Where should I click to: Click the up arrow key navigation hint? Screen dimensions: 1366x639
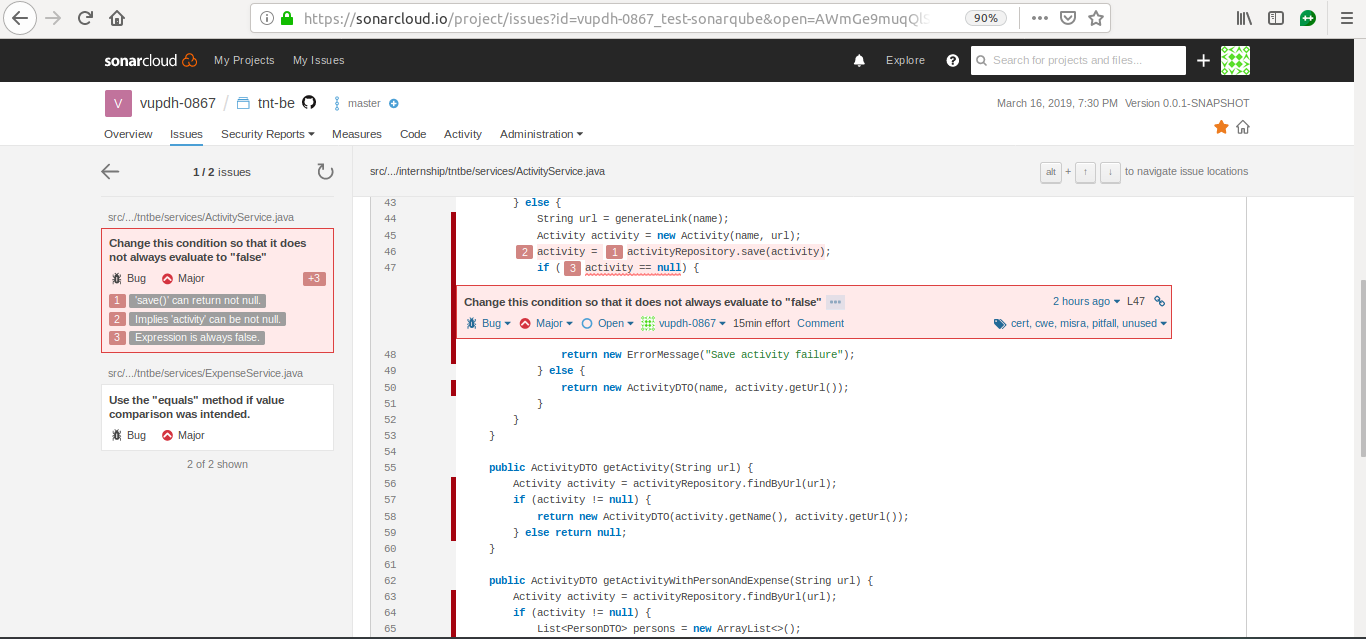point(1086,172)
